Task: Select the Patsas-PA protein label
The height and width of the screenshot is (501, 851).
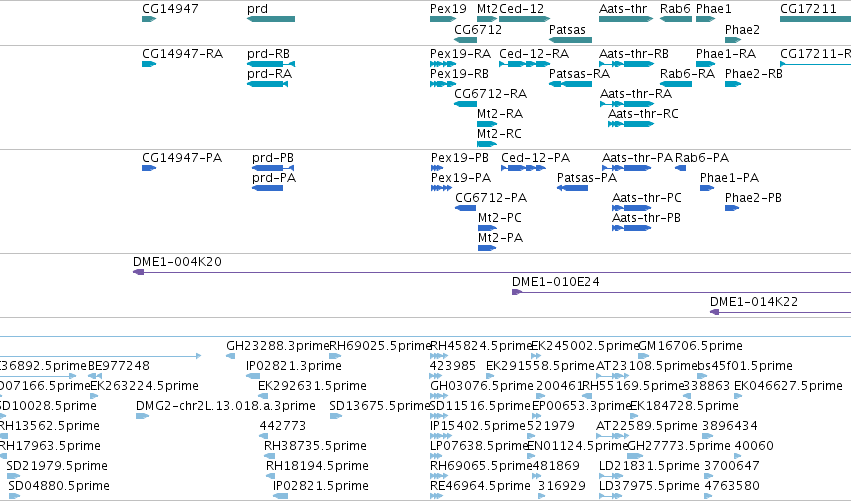Action: (x=587, y=178)
